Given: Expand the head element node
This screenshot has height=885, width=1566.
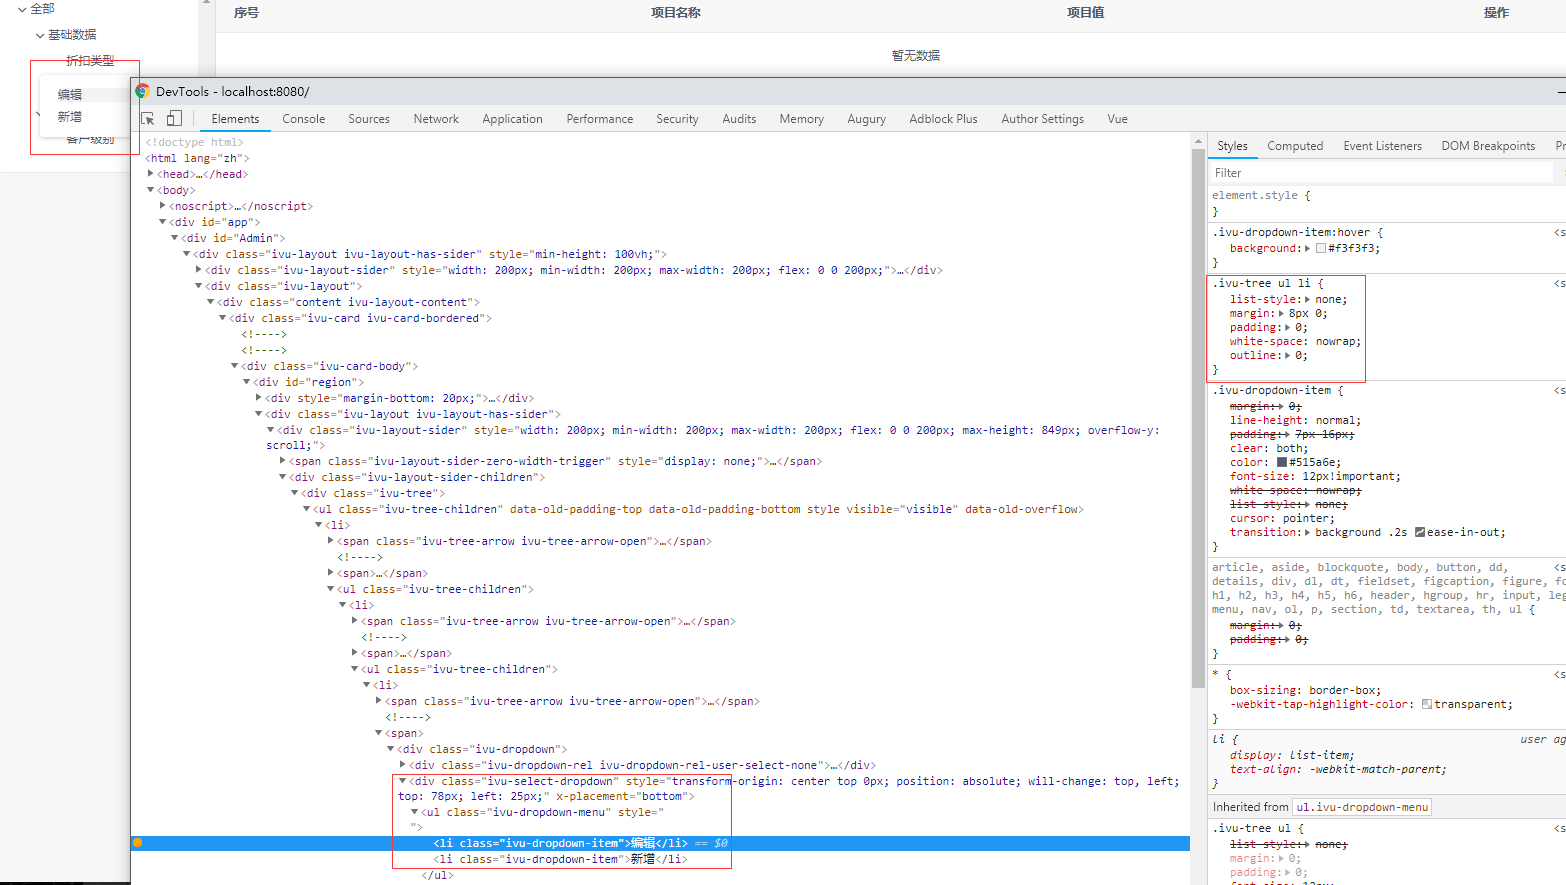Looking at the screenshot, I should click(x=151, y=173).
